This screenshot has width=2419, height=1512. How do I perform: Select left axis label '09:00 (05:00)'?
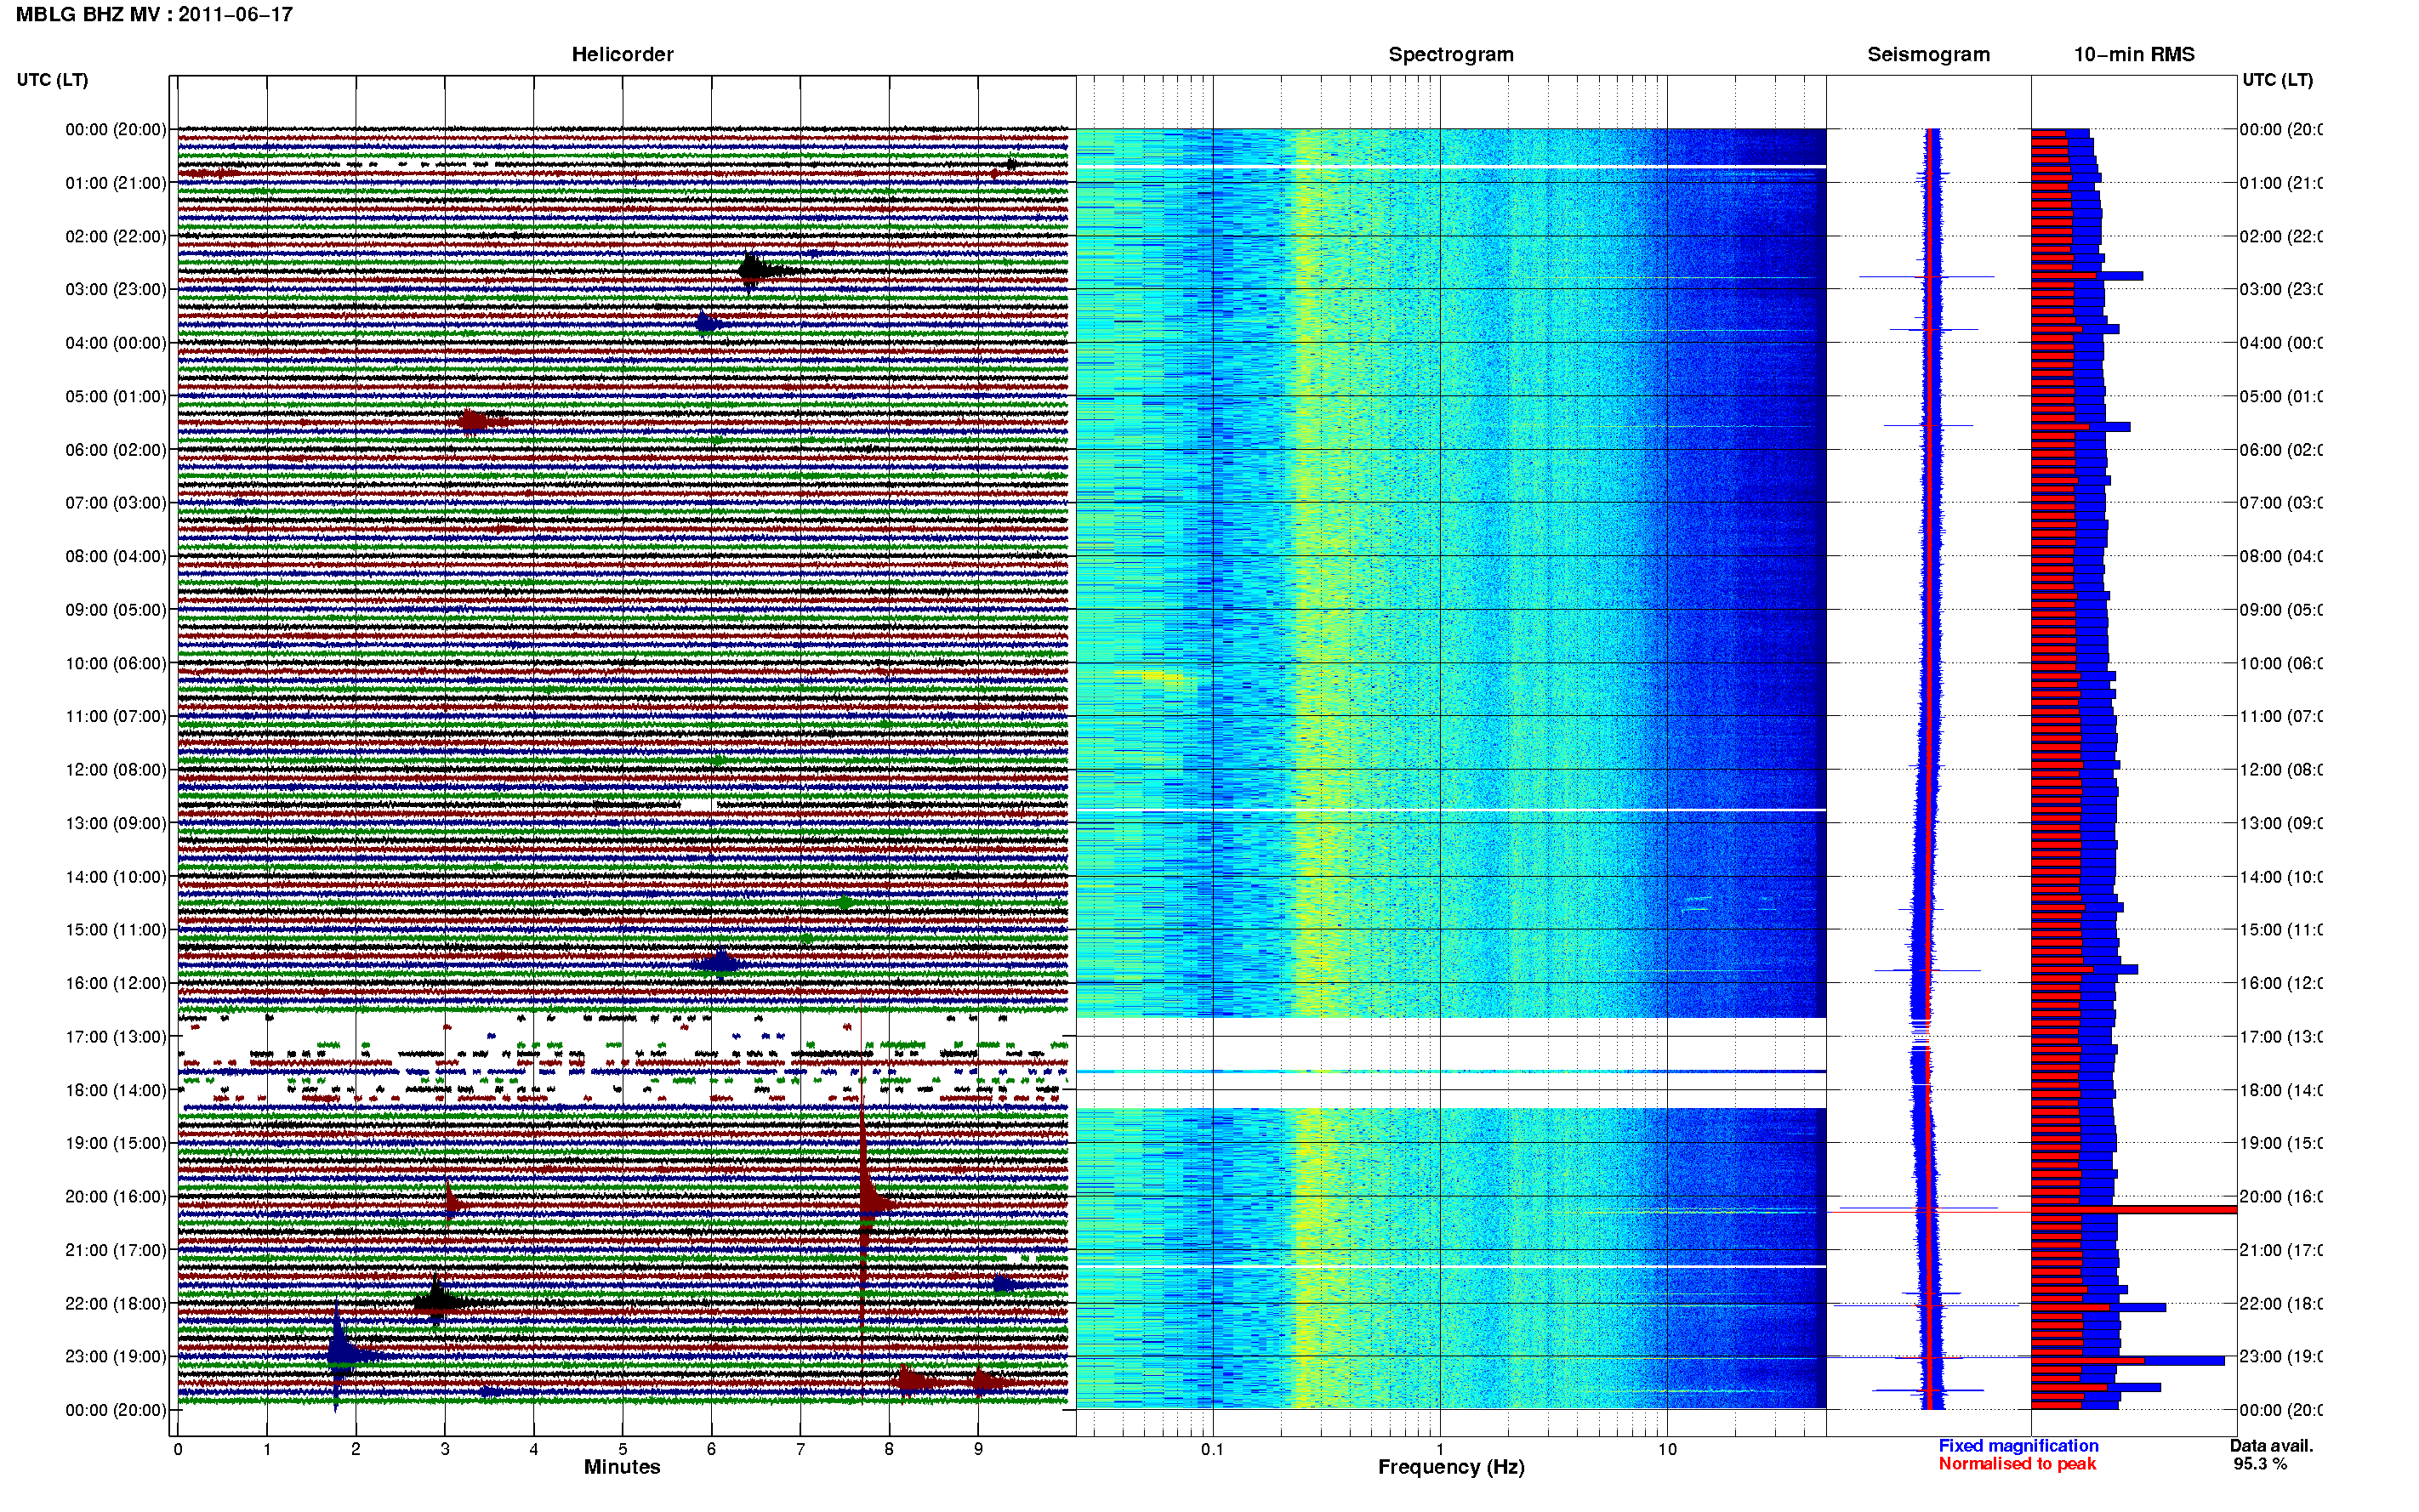coord(116,609)
